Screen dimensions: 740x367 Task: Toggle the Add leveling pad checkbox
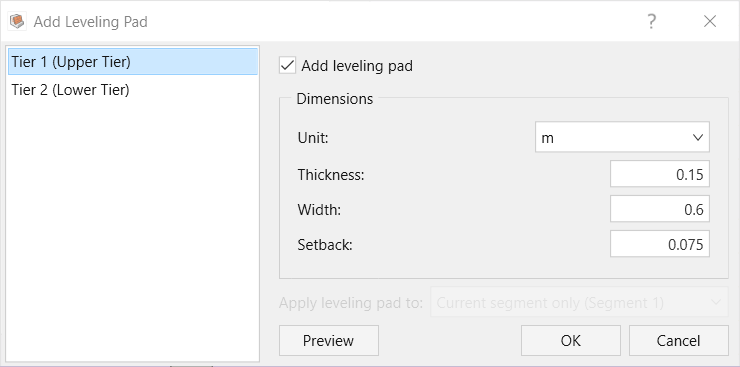287,66
